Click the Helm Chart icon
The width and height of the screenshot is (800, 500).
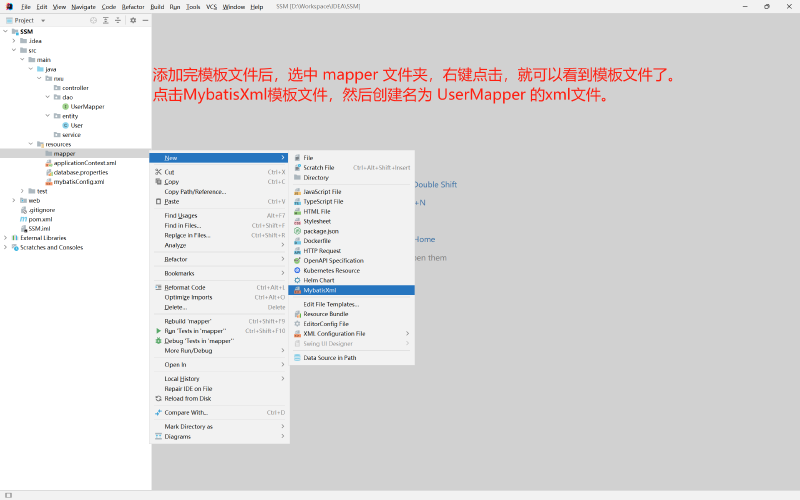click(x=297, y=281)
